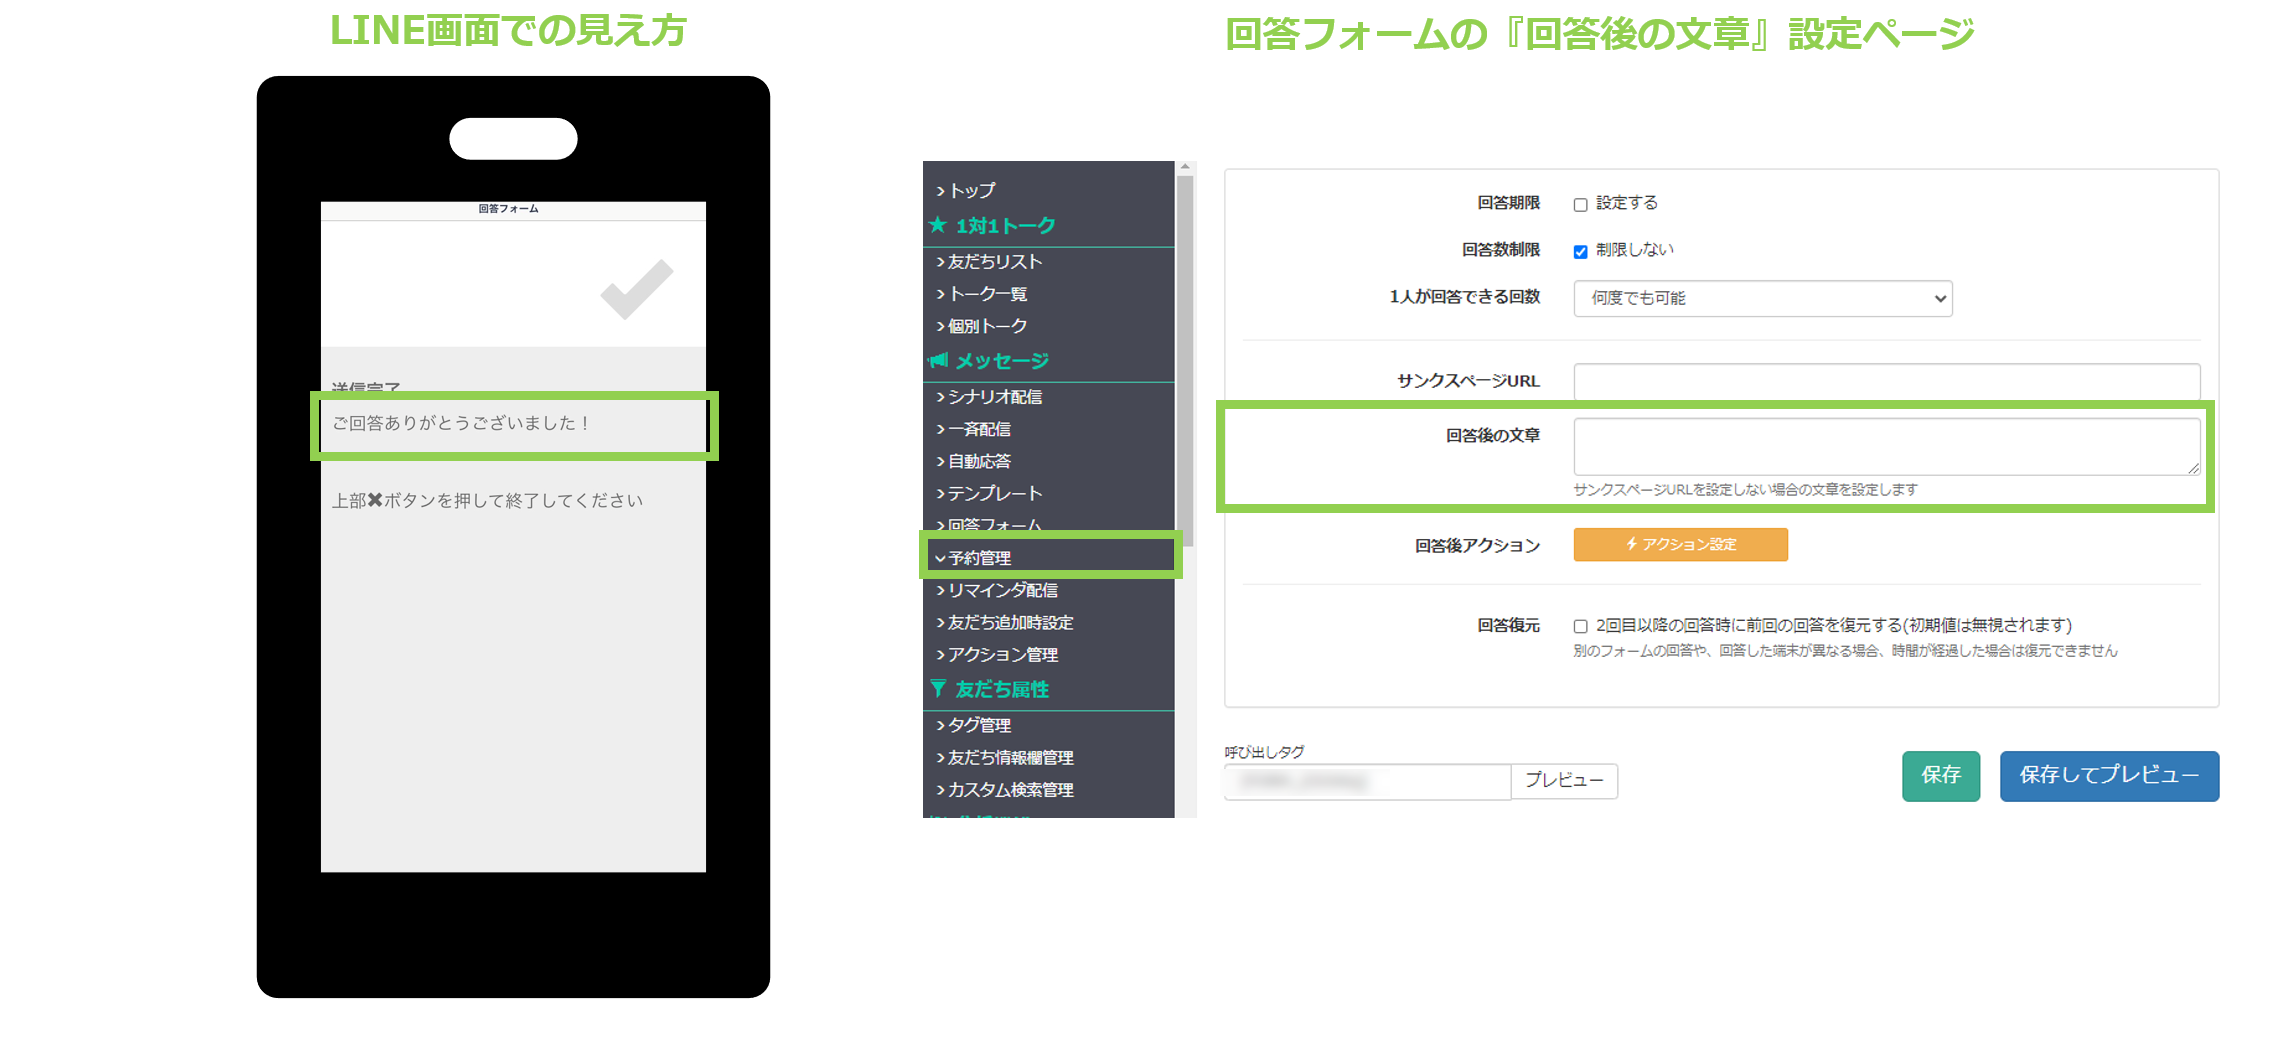Viewport: 2278px width, 1040px height.
Task: Open タグ管理 in the sidebar
Action: coord(979,725)
